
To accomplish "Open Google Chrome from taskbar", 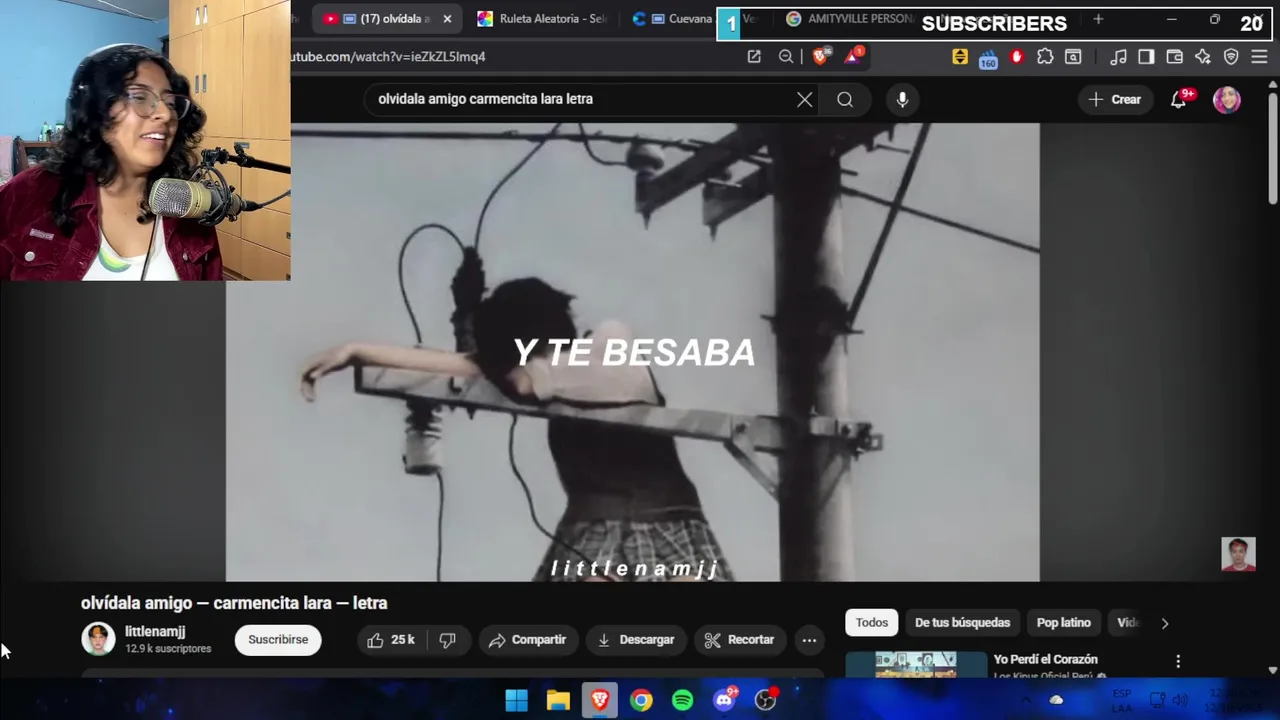I will (641, 700).
